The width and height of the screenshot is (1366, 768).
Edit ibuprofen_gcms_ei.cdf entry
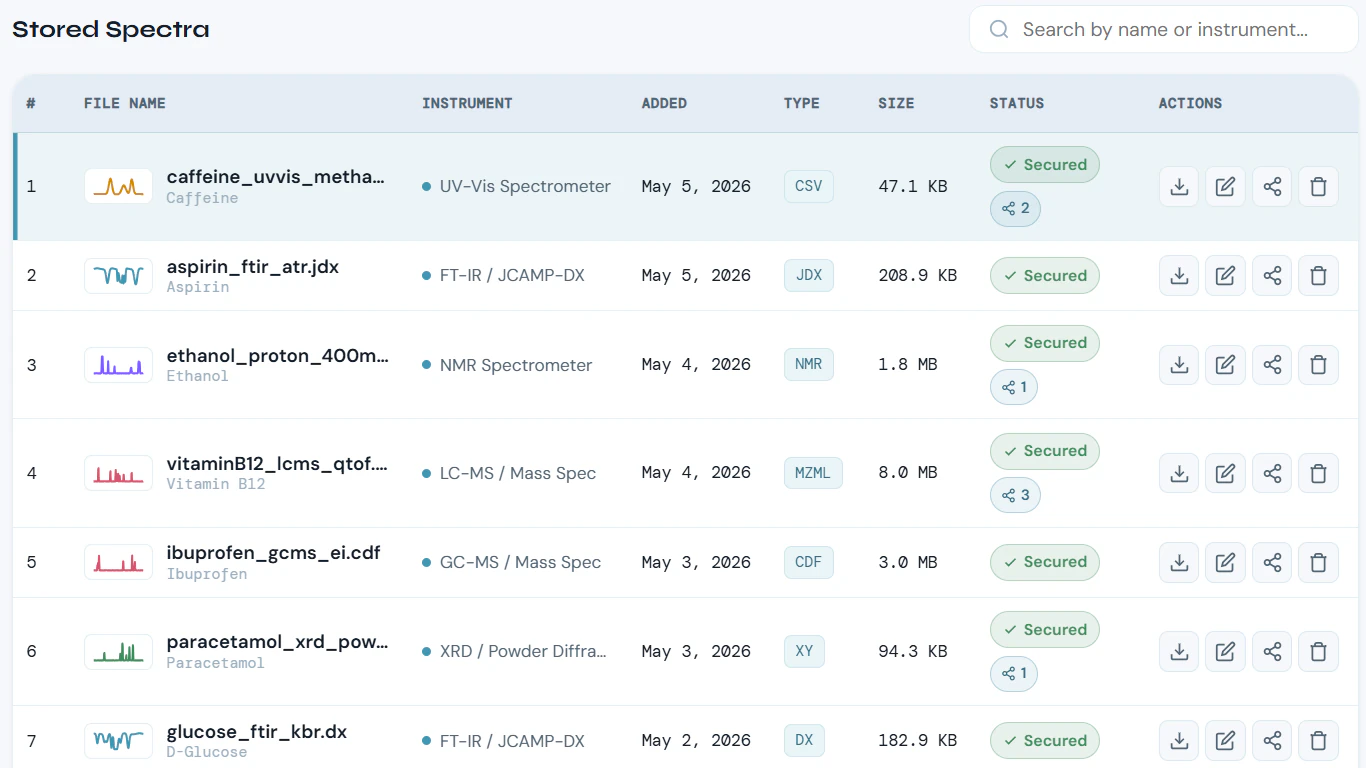[x=1225, y=563]
